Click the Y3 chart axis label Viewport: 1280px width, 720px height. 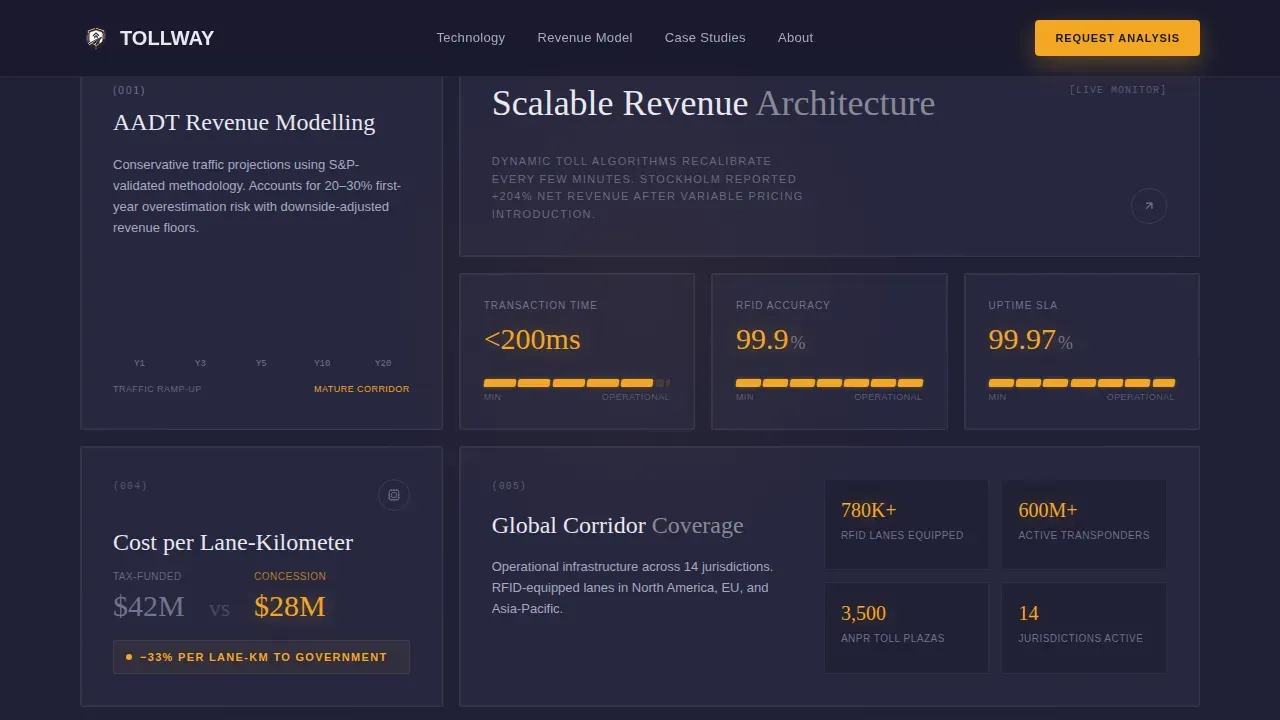pyautogui.click(x=201, y=364)
